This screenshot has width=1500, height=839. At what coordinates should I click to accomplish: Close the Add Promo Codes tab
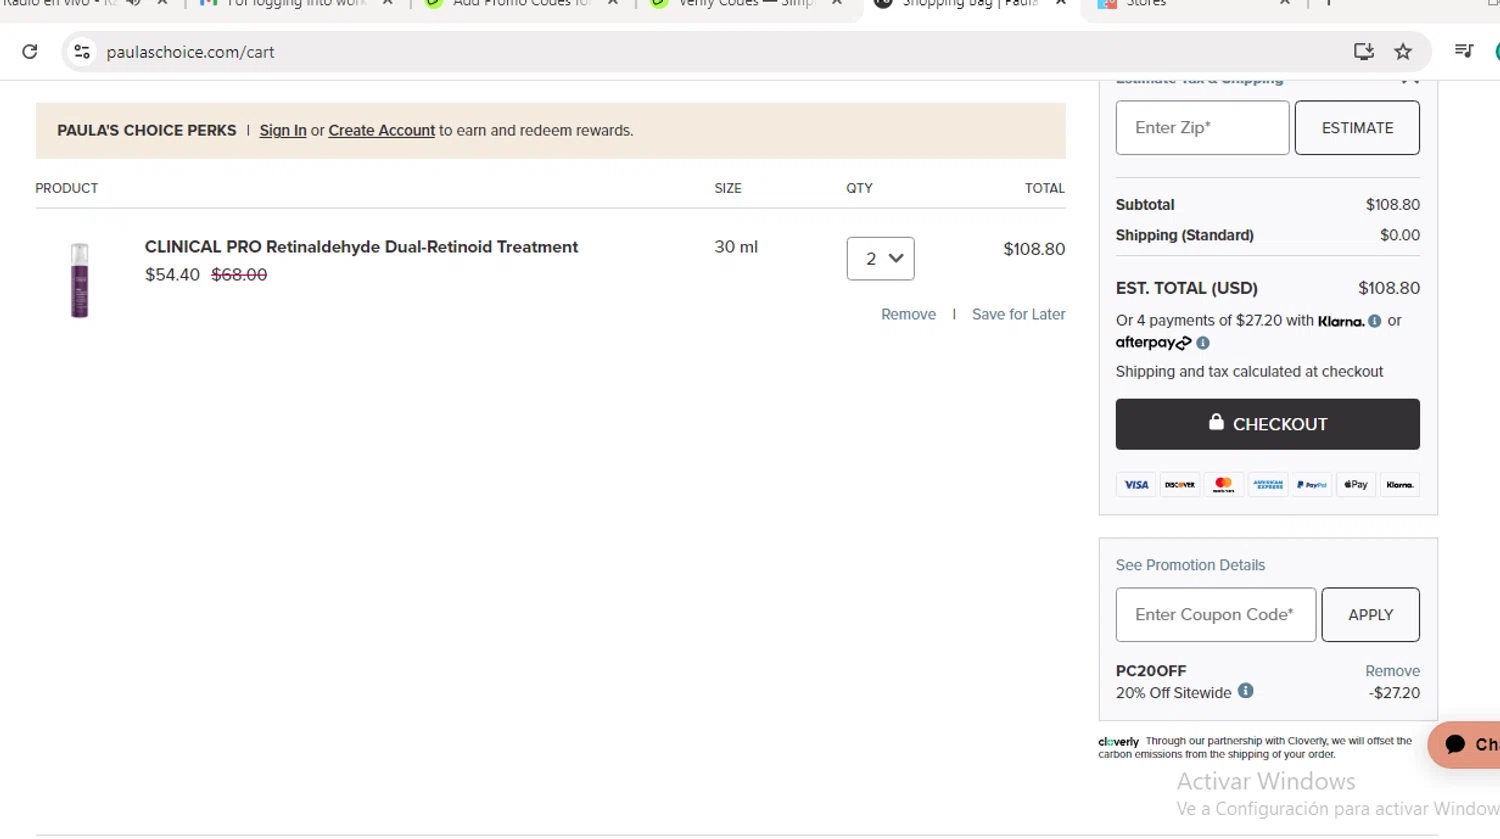[x=613, y=3]
